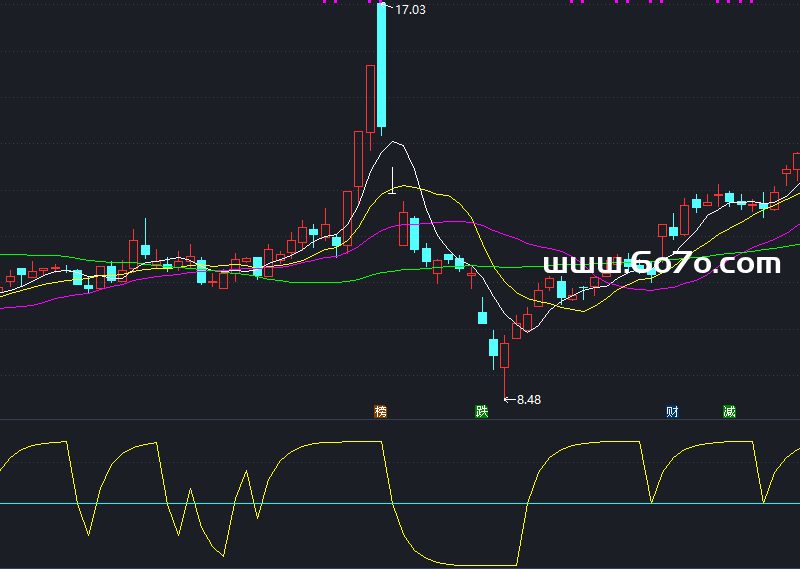Select the tall cyan candlestick at the peak

381,65
